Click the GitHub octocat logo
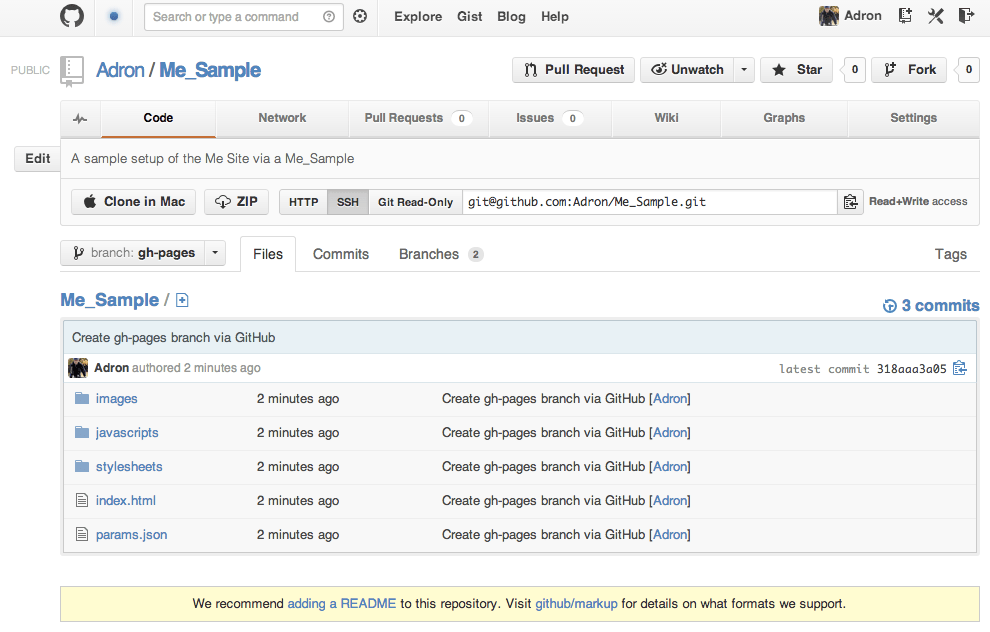 point(72,16)
